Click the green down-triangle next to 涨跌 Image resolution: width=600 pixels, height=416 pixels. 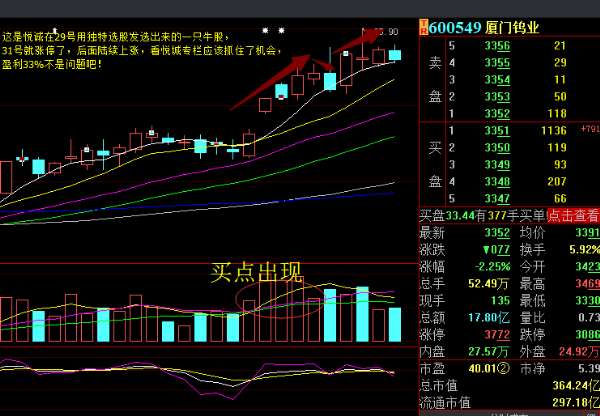tap(484, 249)
